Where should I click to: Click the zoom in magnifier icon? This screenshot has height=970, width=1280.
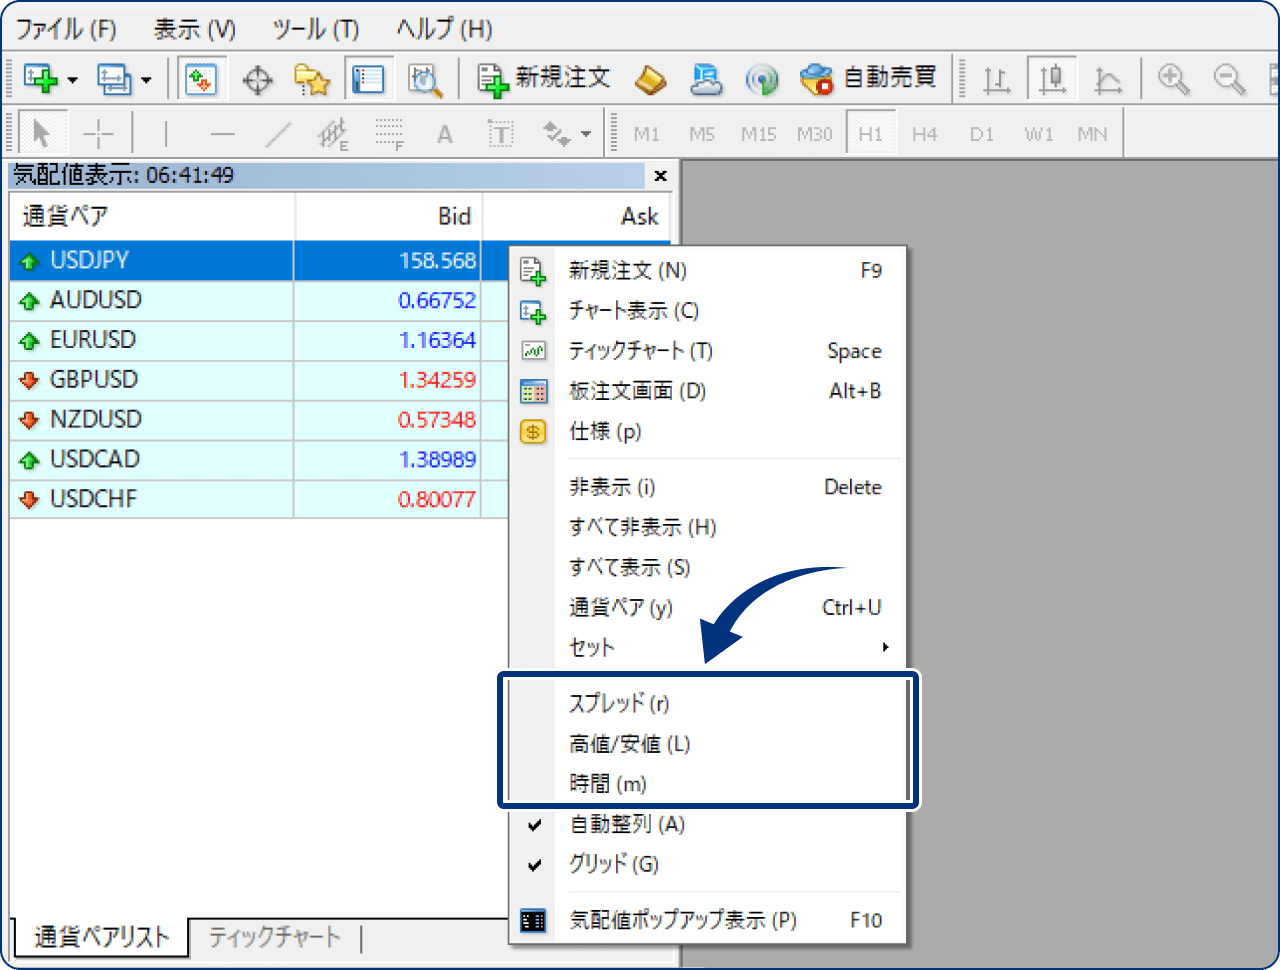1173,79
